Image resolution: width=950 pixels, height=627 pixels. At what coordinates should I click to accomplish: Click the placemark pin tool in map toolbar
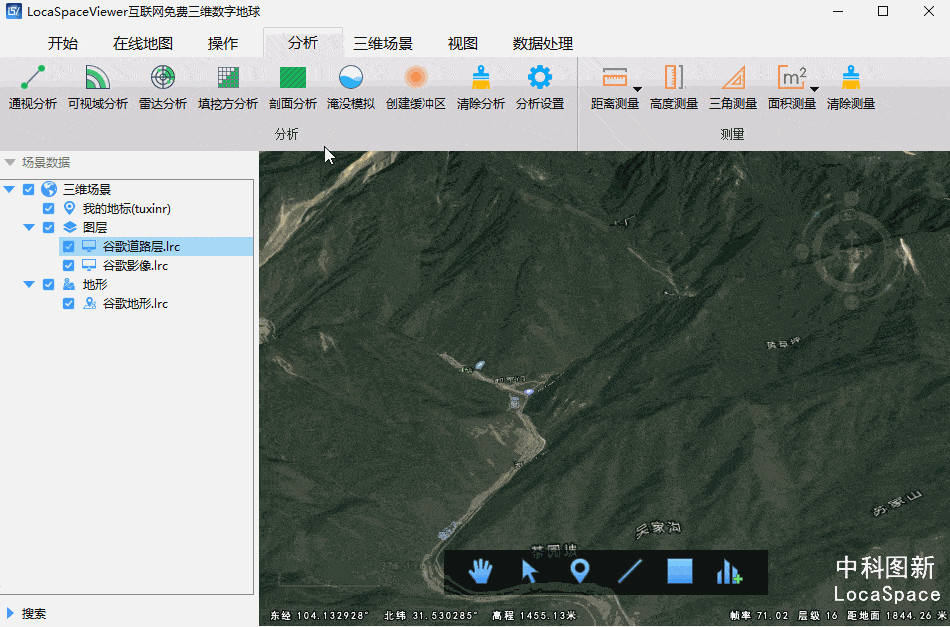pyautogui.click(x=579, y=571)
